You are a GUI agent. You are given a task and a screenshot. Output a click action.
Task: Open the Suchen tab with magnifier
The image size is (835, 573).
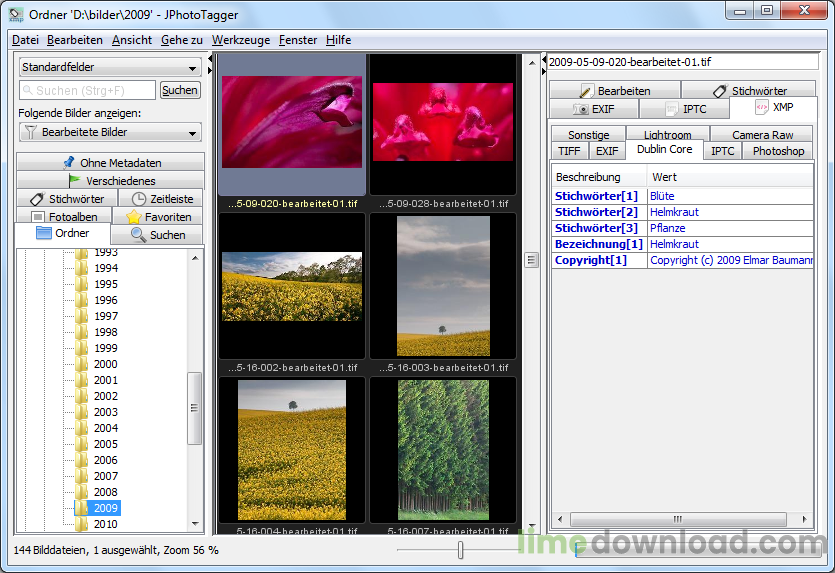tap(158, 235)
